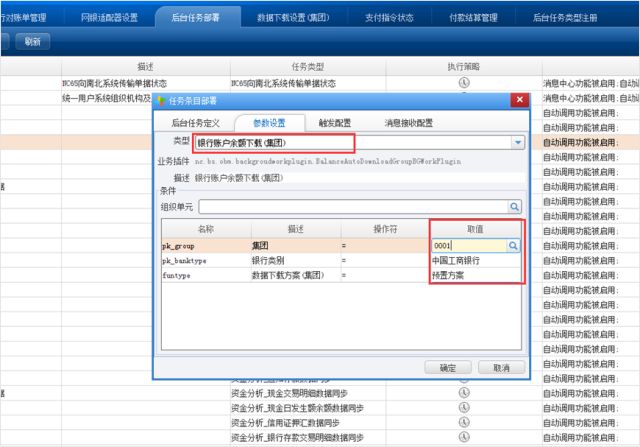The width and height of the screenshot is (640, 447).
Task: Select 中国工商银行 value cell
Action: click(x=476, y=260)
